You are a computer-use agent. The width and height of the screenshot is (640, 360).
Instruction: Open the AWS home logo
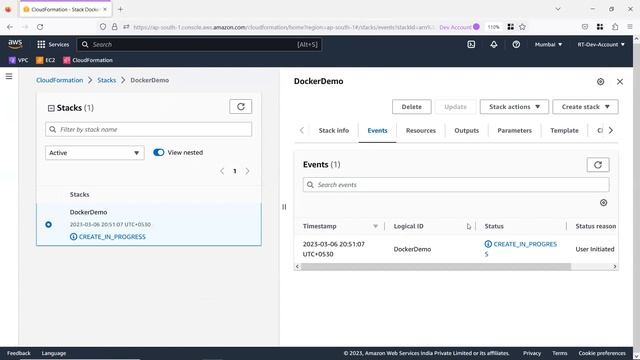[15, 44]
